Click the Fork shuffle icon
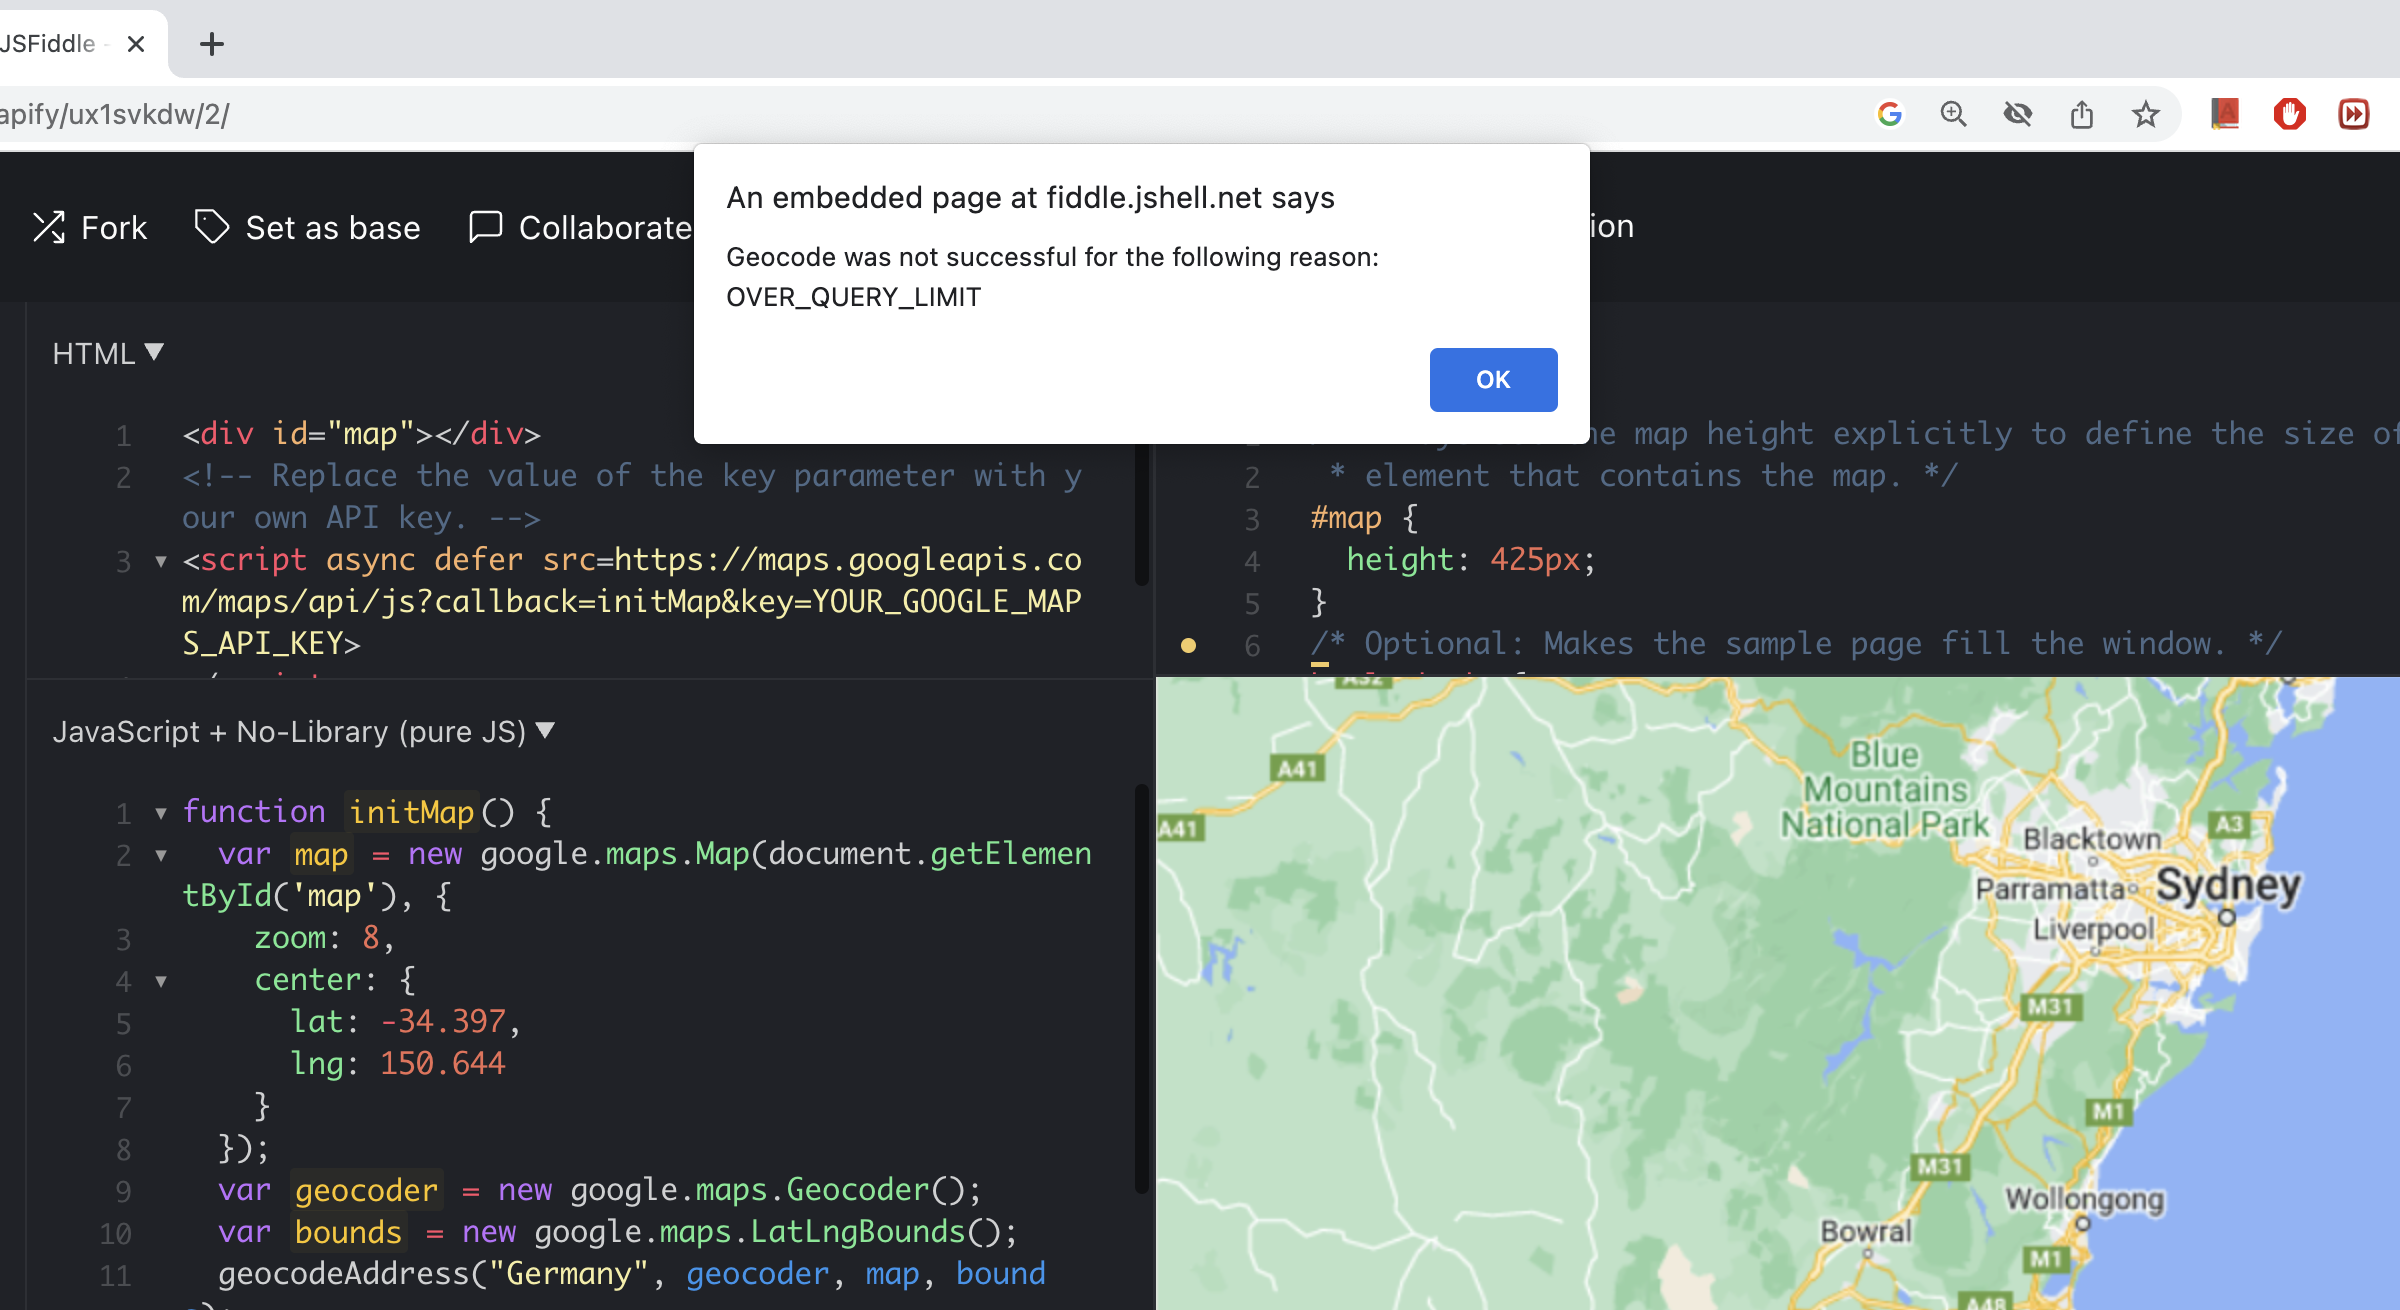This screenshot has height=1310, width=2400. (49, 227)
